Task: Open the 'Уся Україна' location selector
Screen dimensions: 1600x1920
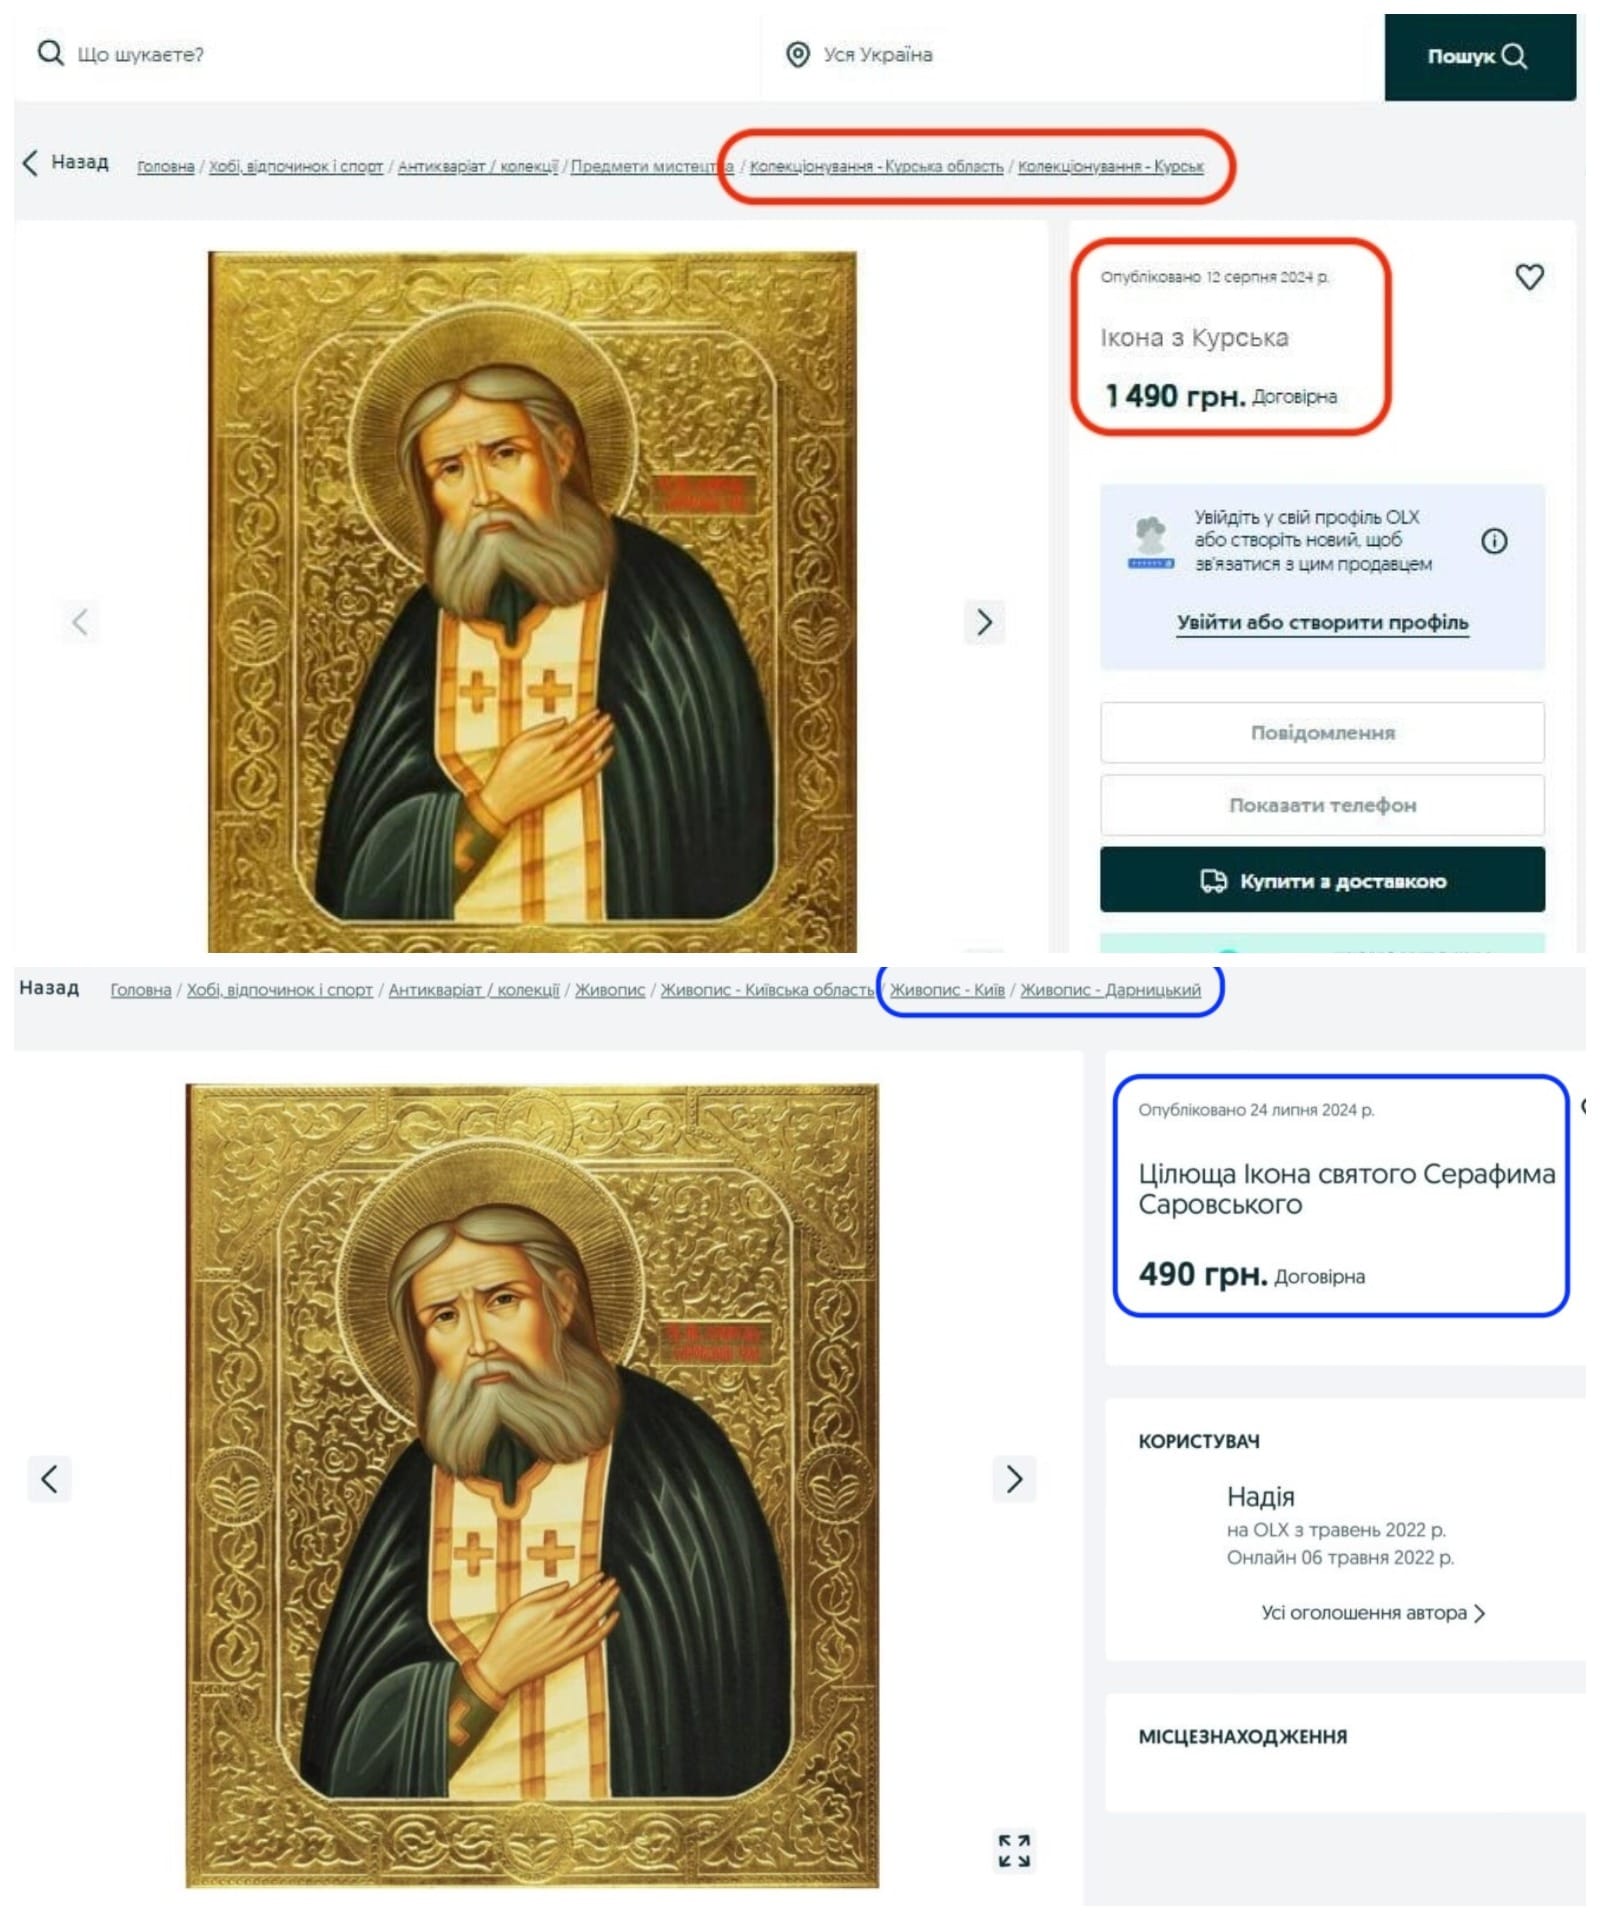Action: tap(1072, 54)
